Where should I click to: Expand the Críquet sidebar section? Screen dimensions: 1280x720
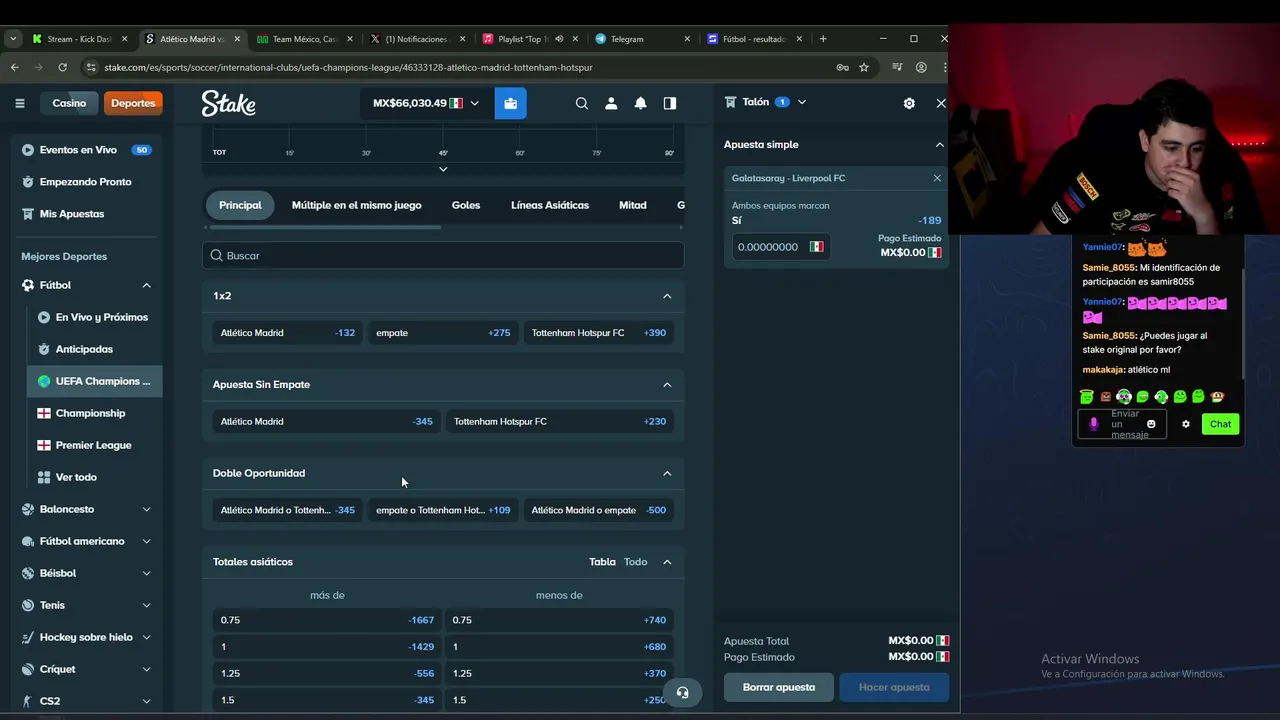(x=146, y=669)
